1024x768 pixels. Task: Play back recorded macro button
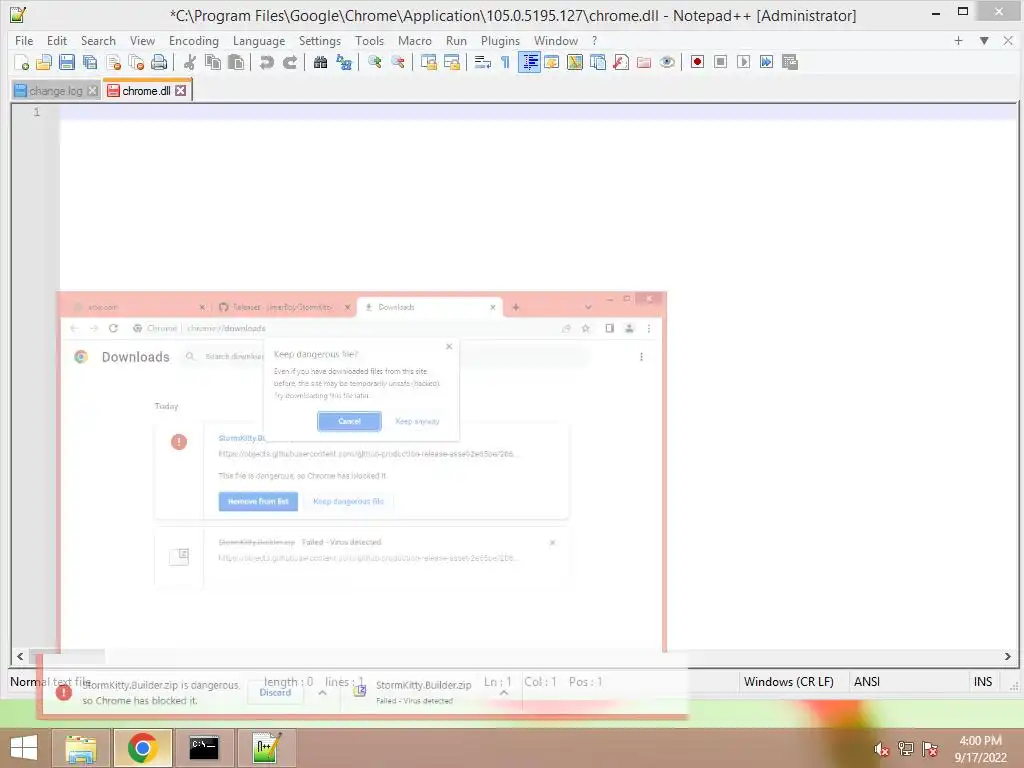pyautogui.click(x=743, y=62)
